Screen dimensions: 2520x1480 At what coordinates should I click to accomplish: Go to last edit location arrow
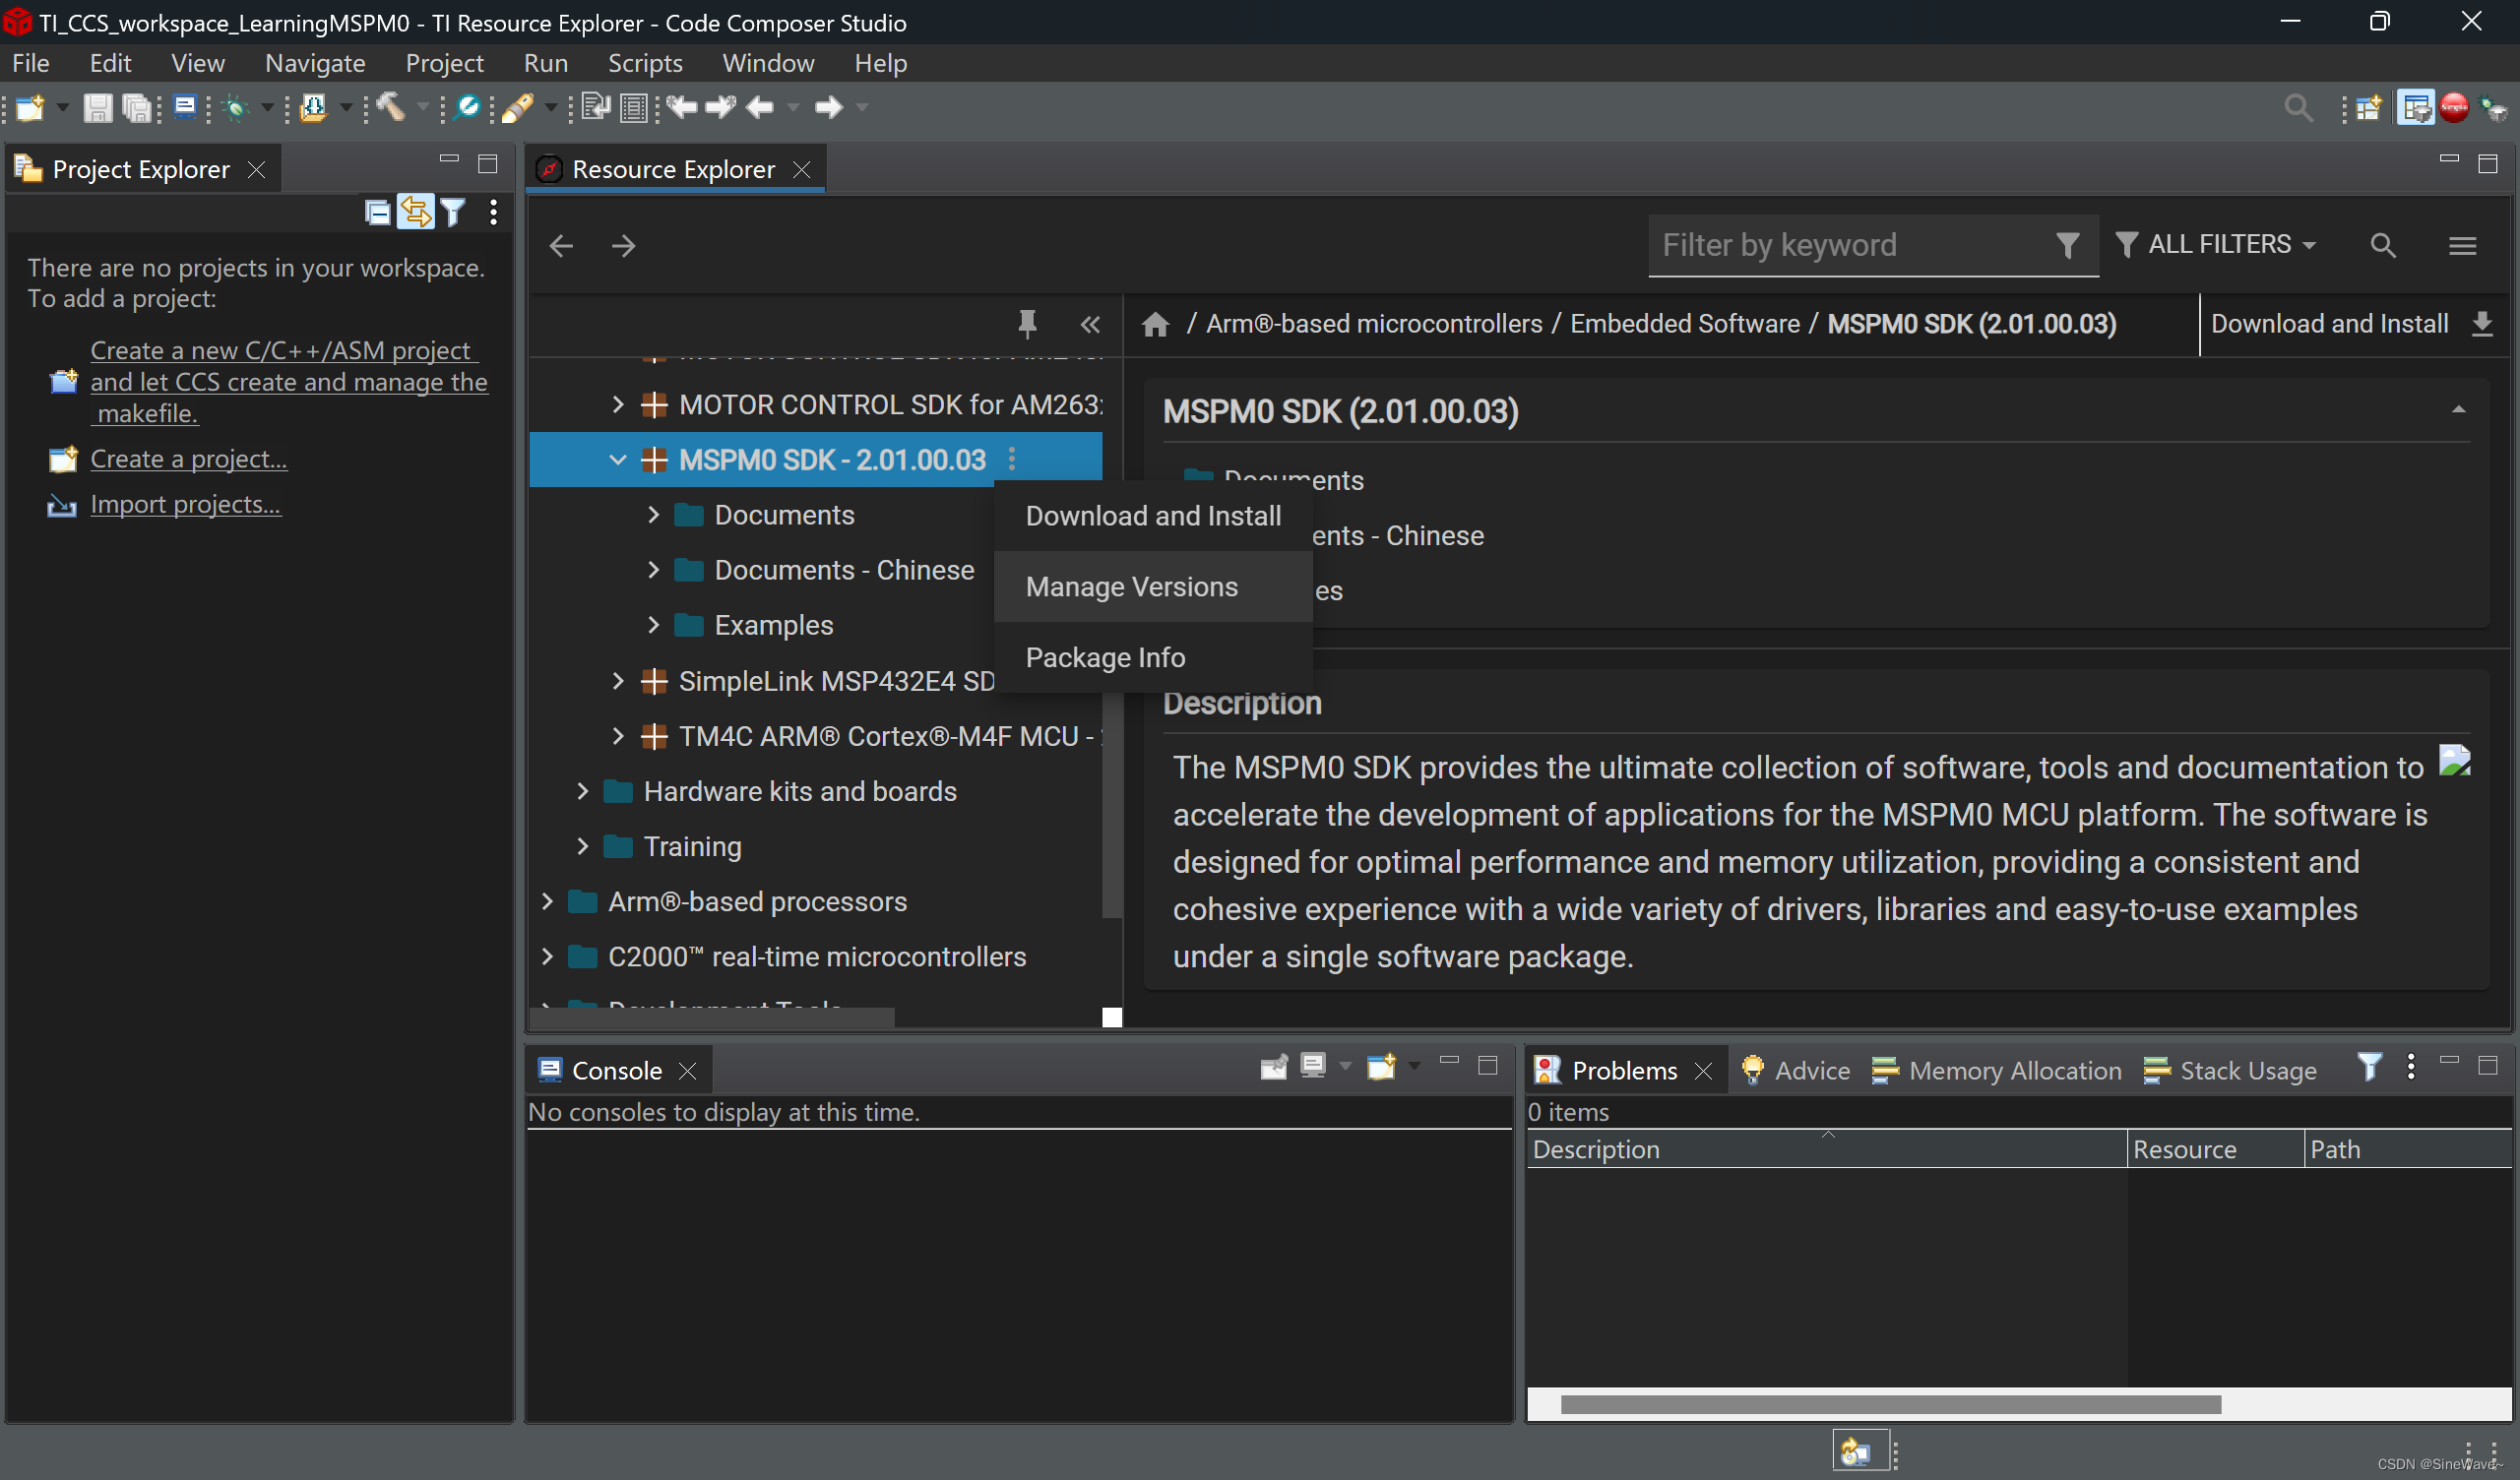coord(681,107)
